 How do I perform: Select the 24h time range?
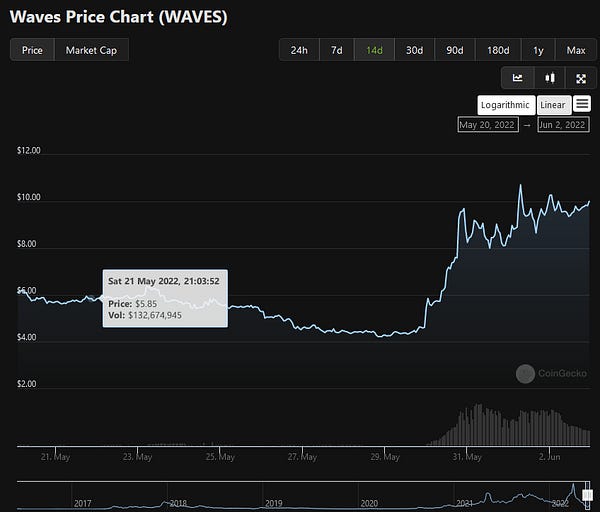(x=299, y=50)
